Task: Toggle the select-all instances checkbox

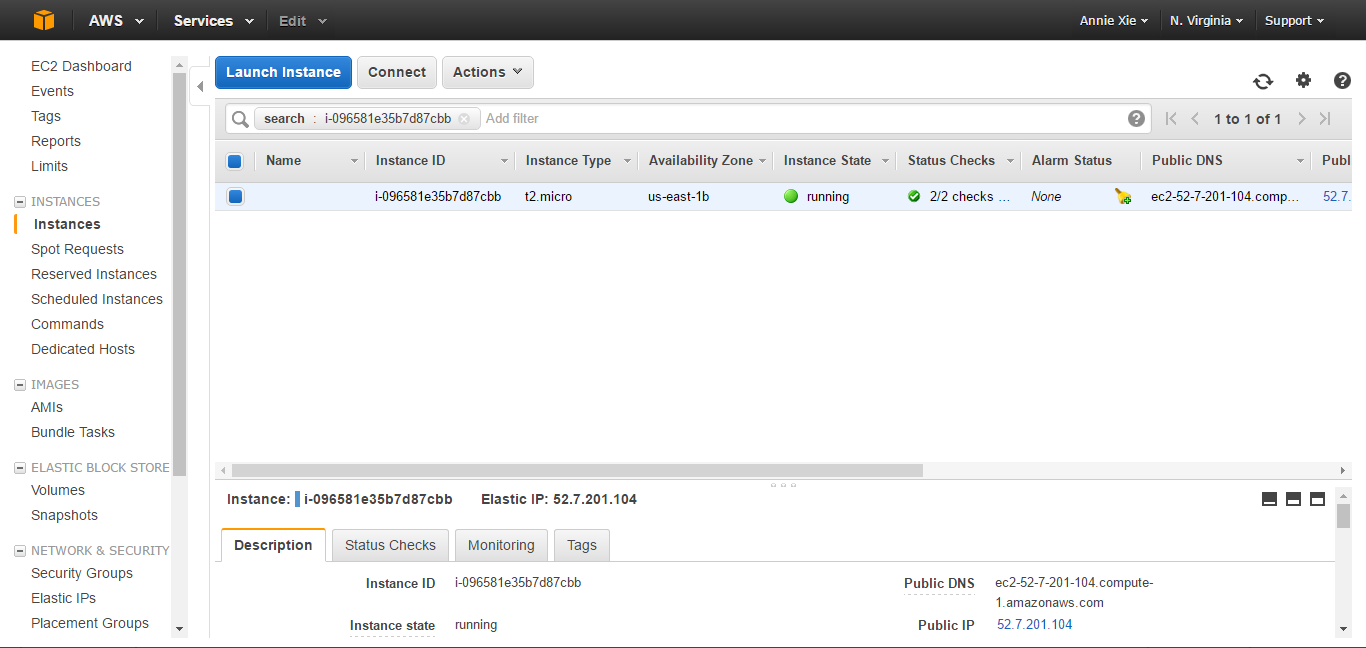Action: 235,160
